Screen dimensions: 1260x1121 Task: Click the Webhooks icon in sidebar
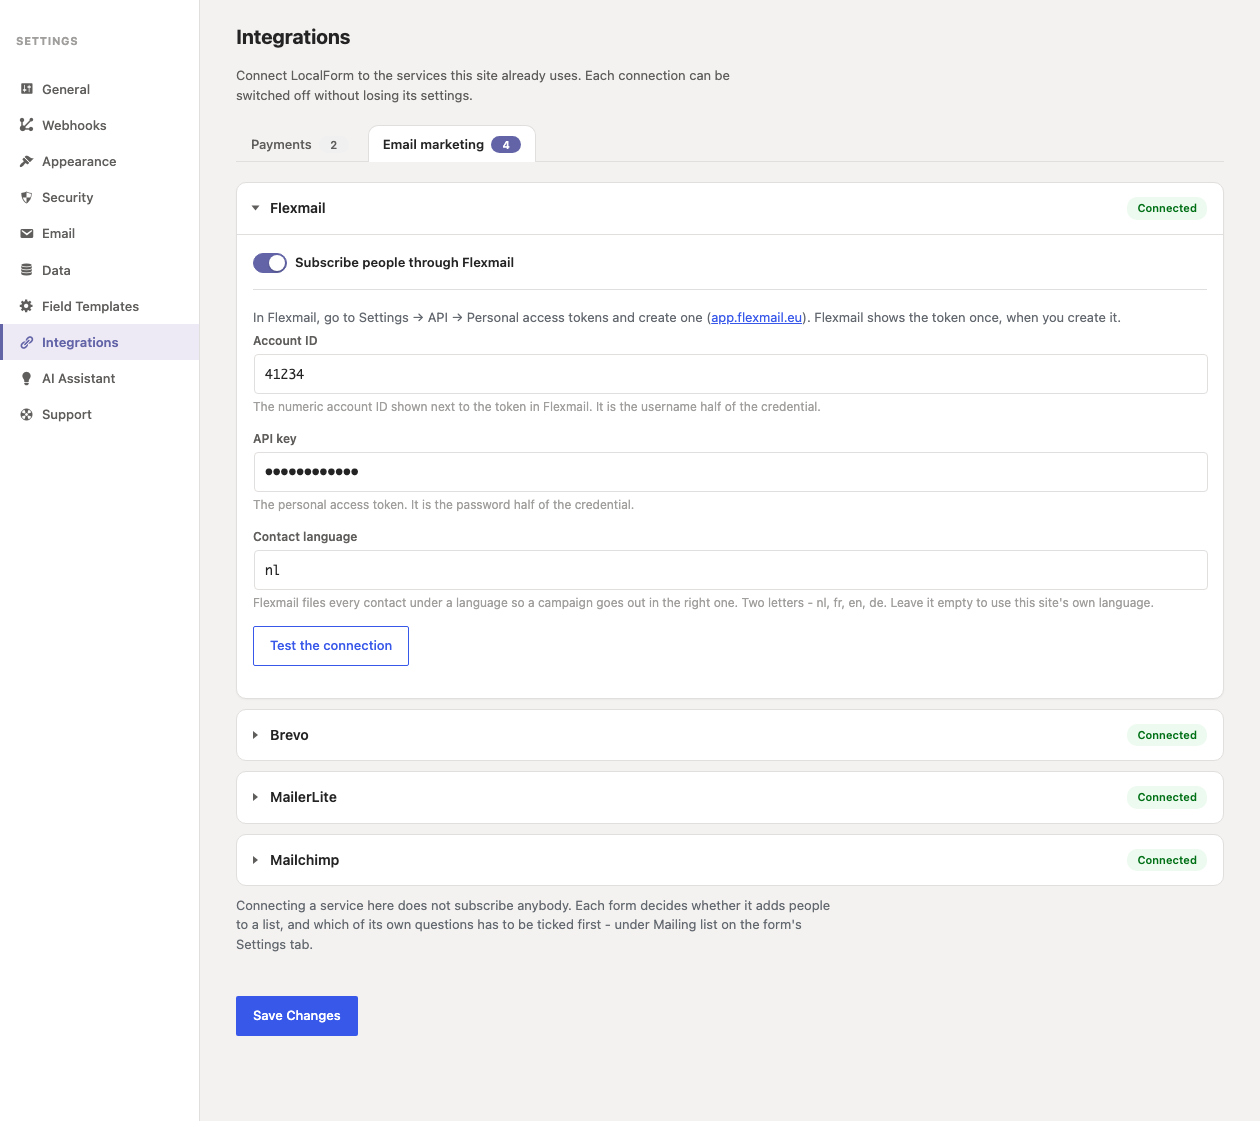(x=27, y=125)
